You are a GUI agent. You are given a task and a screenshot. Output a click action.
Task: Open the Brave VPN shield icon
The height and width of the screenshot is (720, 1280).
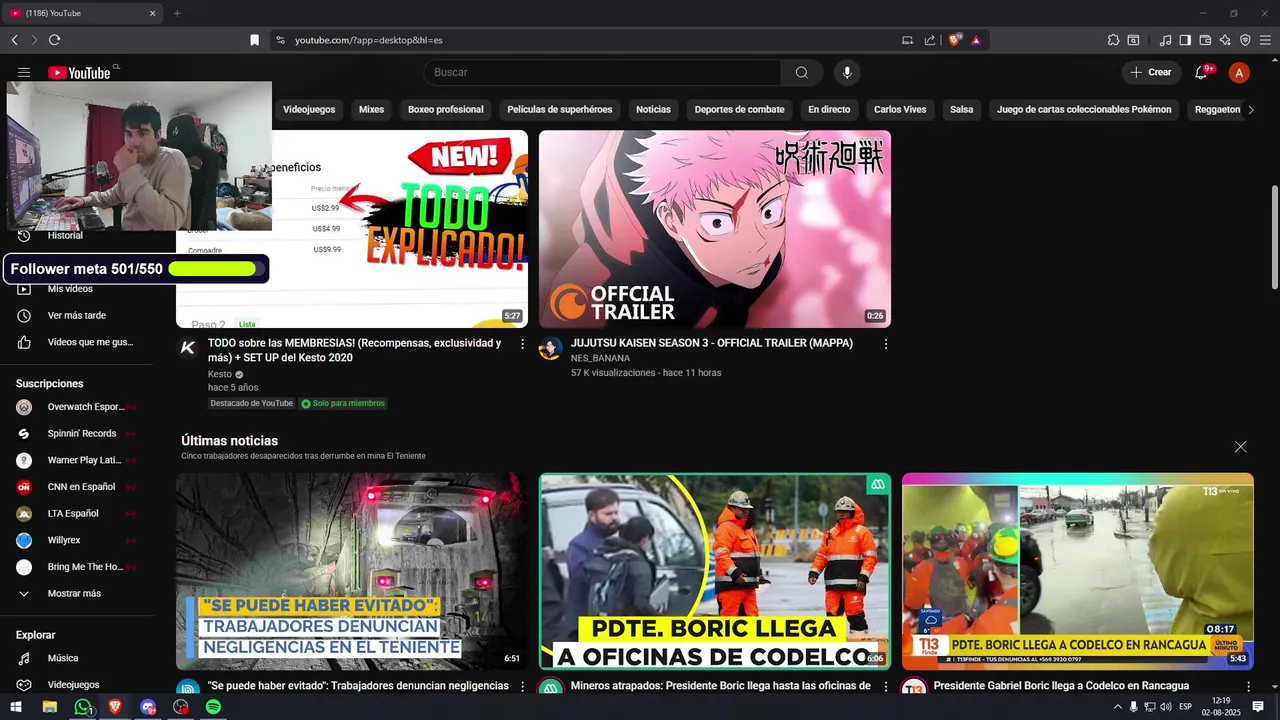pos(1245,40)
